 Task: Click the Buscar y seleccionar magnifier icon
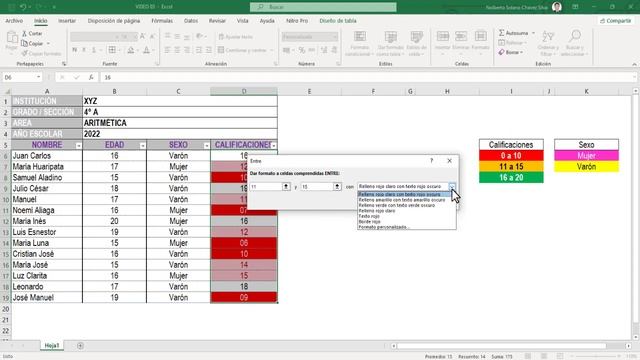(574, 36)
